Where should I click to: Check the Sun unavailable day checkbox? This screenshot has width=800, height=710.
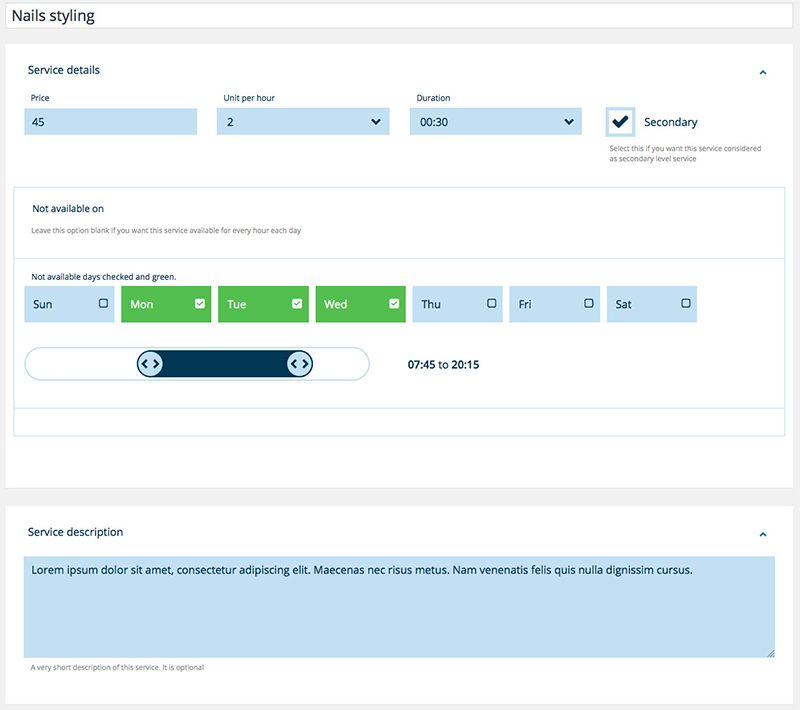104,303
